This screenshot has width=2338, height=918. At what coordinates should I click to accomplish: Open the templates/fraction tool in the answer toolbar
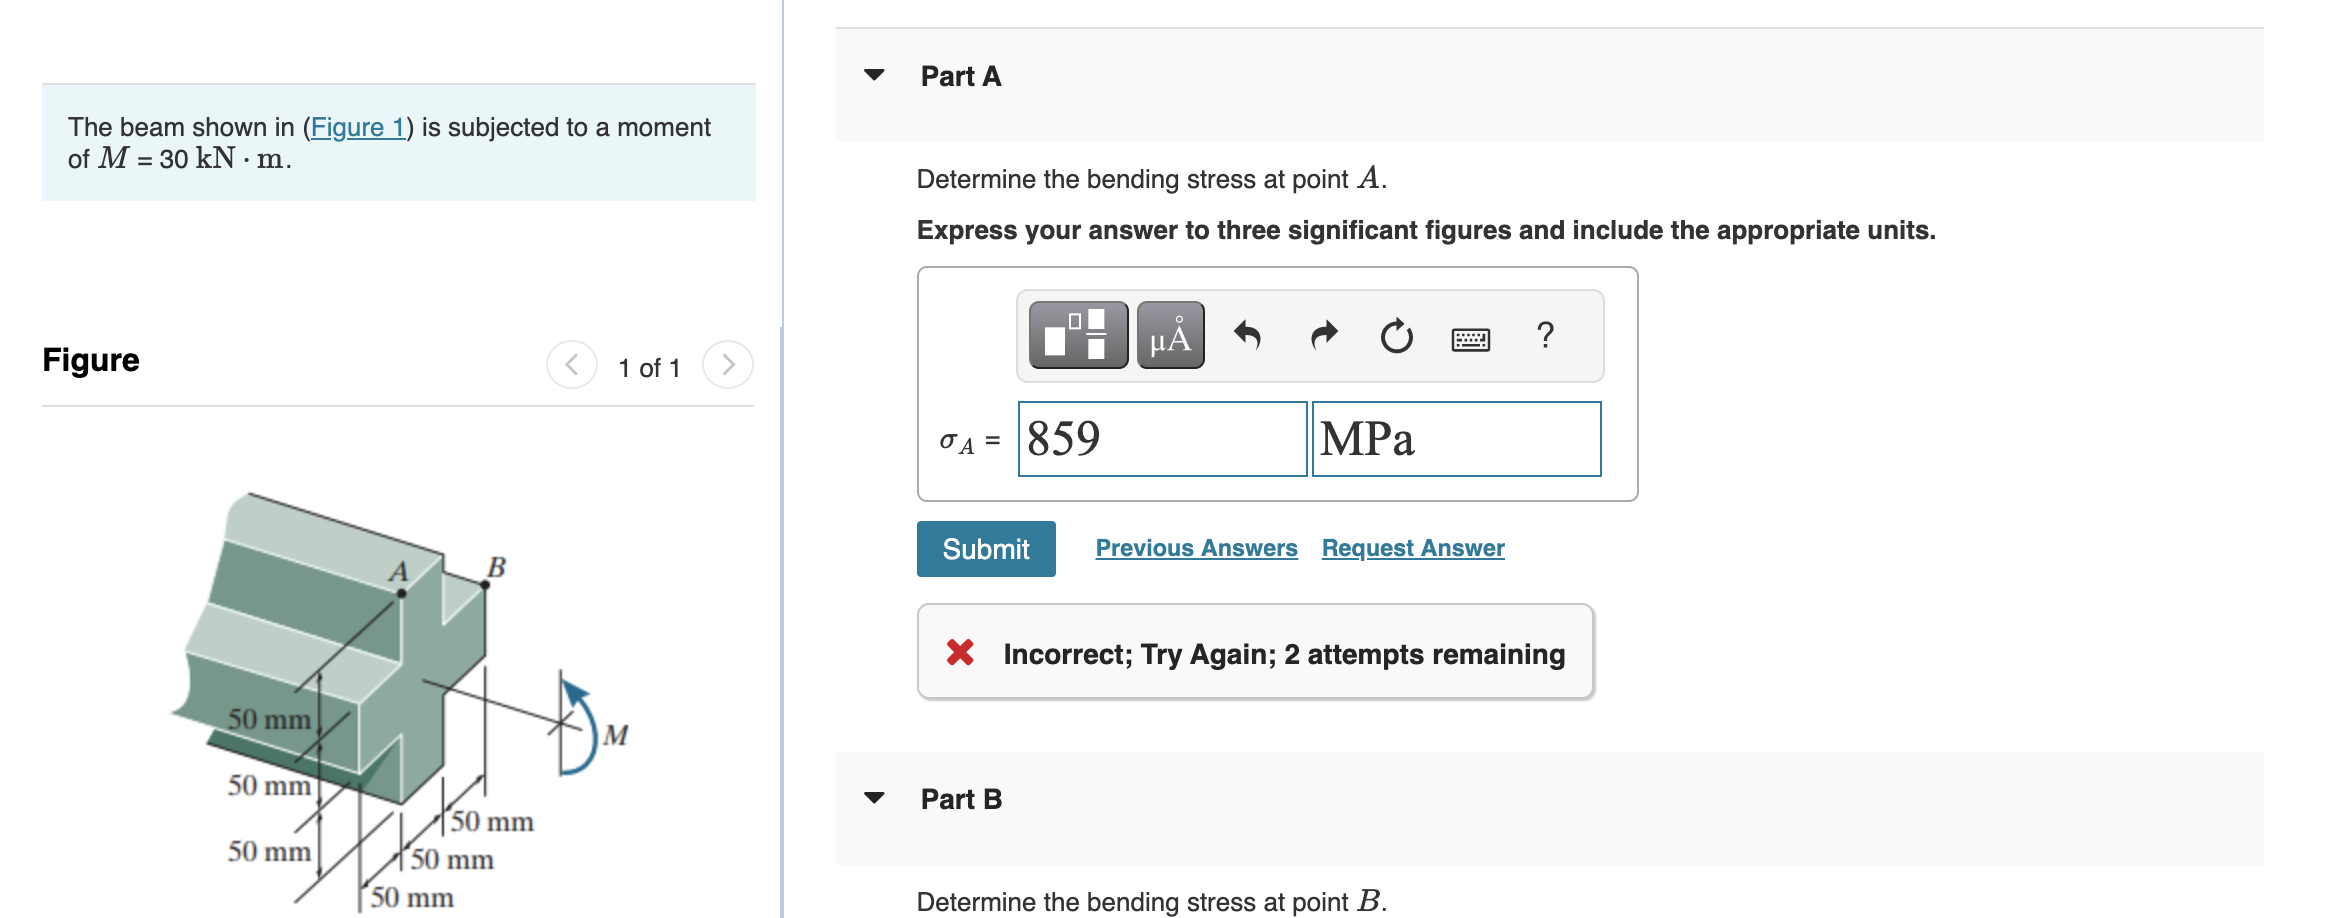pyautogui.click(x=1078, y=335)
